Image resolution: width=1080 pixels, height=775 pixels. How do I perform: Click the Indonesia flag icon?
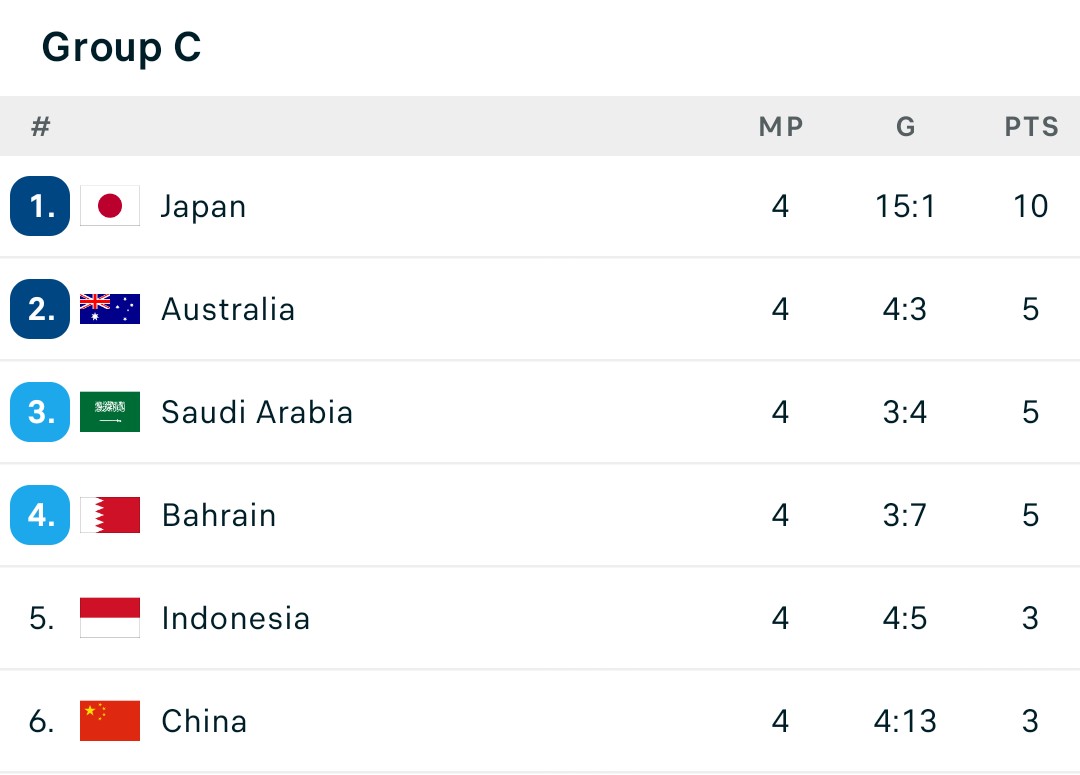coord(110,618)
